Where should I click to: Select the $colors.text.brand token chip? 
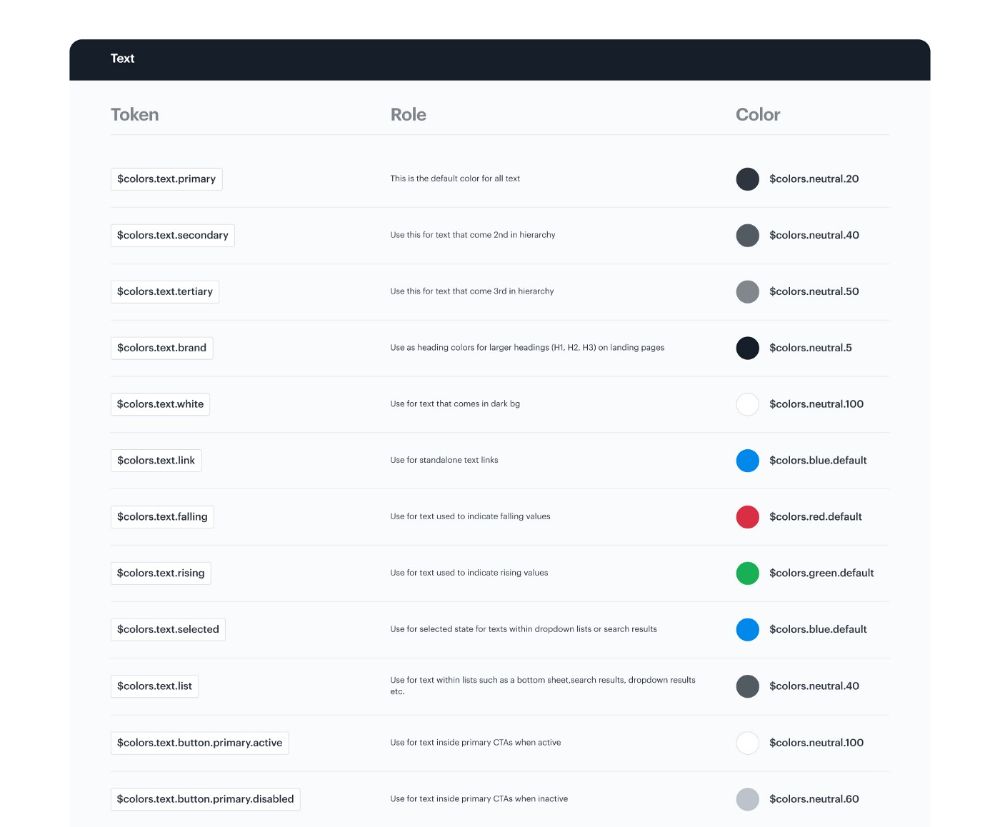pos(161,348)
